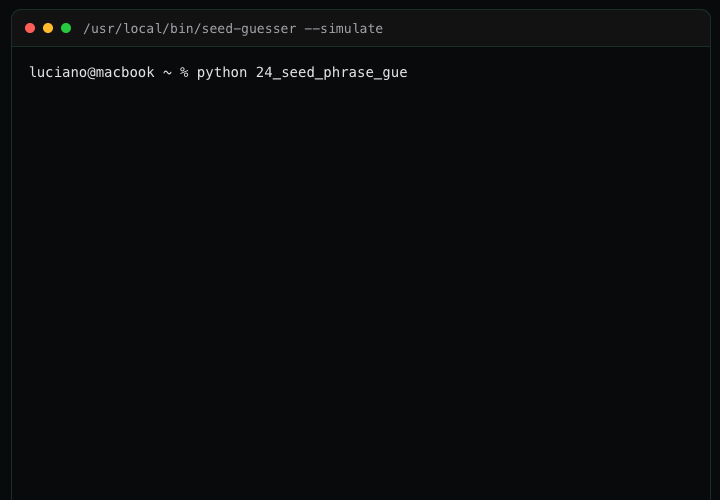Click the trailing gue of the typed filename
The height and width of the screenshot is (500, 720).
point(395,72)
